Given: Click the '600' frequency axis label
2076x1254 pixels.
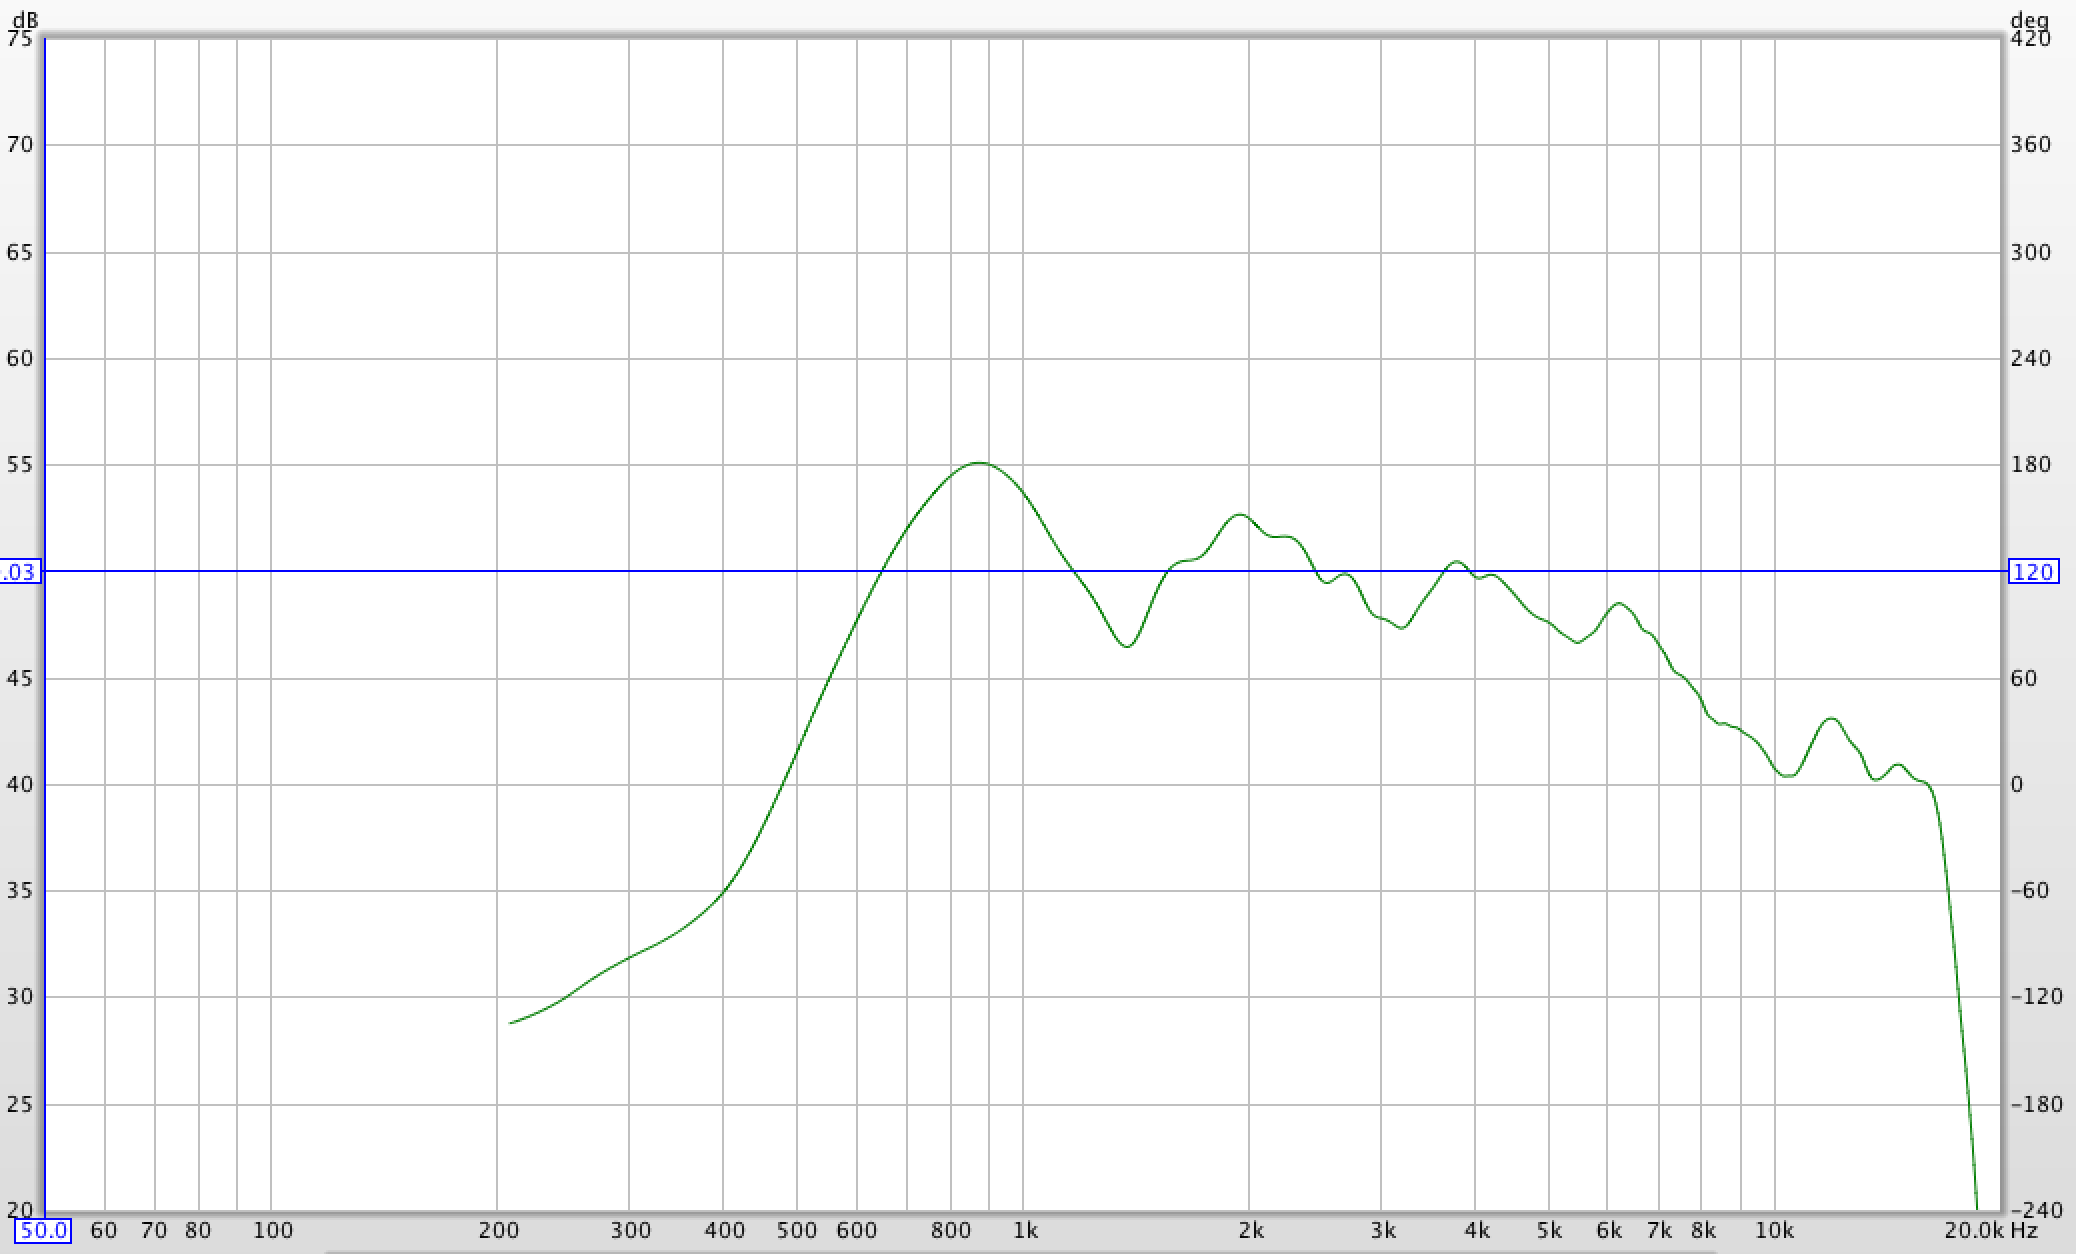Looking at the screenshot, I should pos(857,1230).
